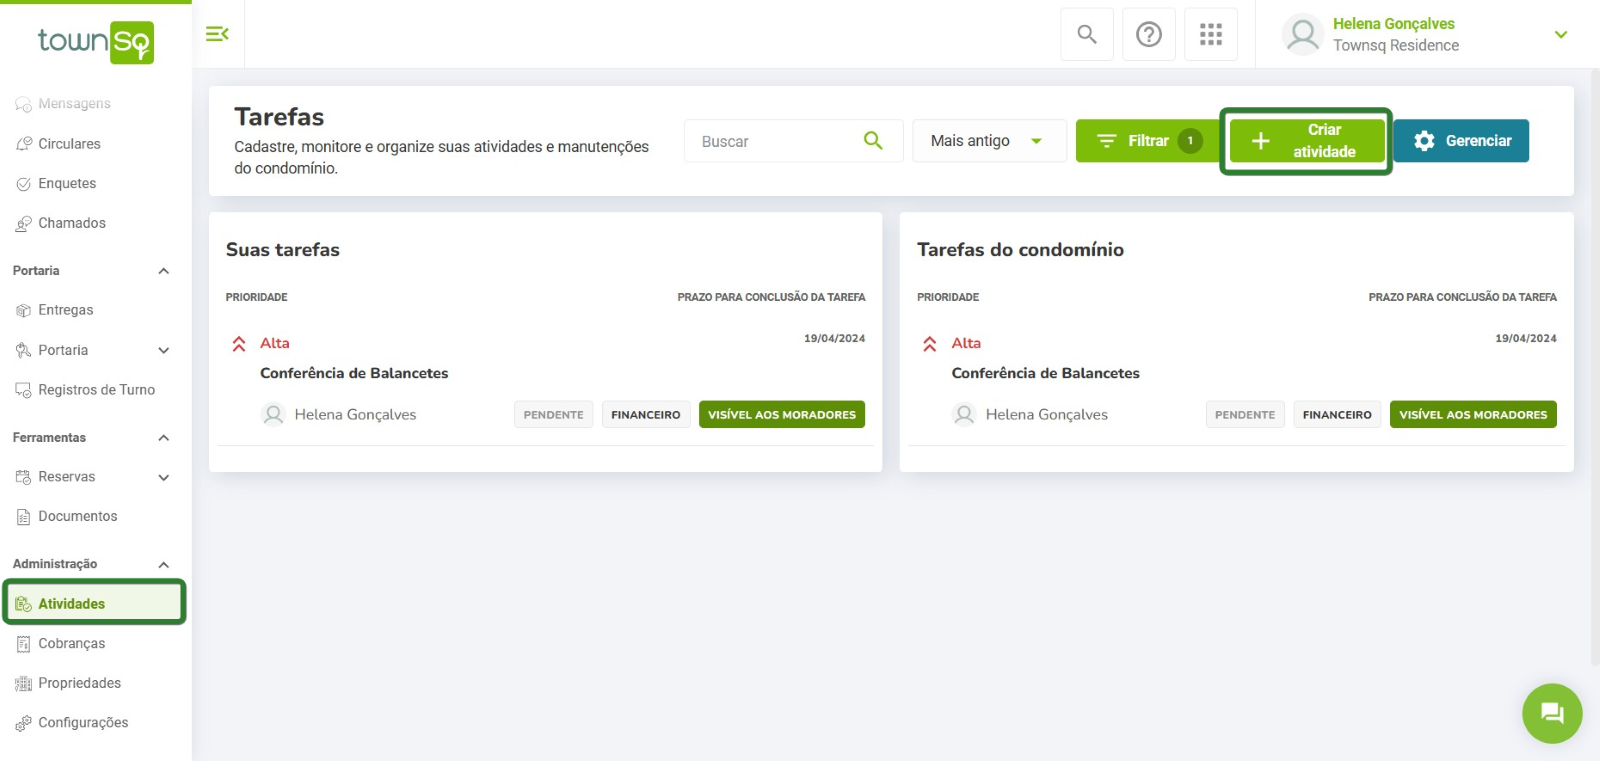This screenshot has height=761, width=1600.
Task: Click the Filtrar button
Action: click(1148, 141)
